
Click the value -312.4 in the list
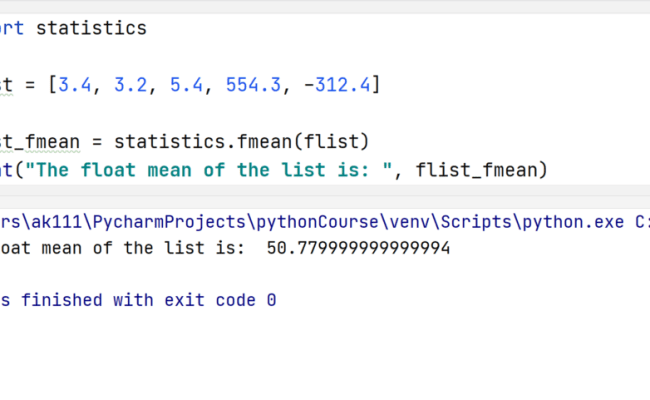pos(337,85)
